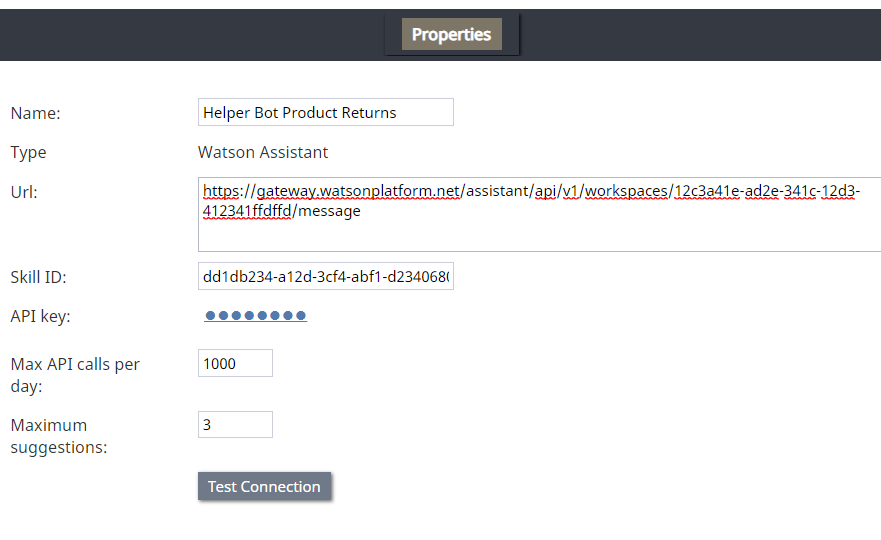Click the workspaces word in the Url
This screenshot has height=540, width=881.
pos(626,191)
